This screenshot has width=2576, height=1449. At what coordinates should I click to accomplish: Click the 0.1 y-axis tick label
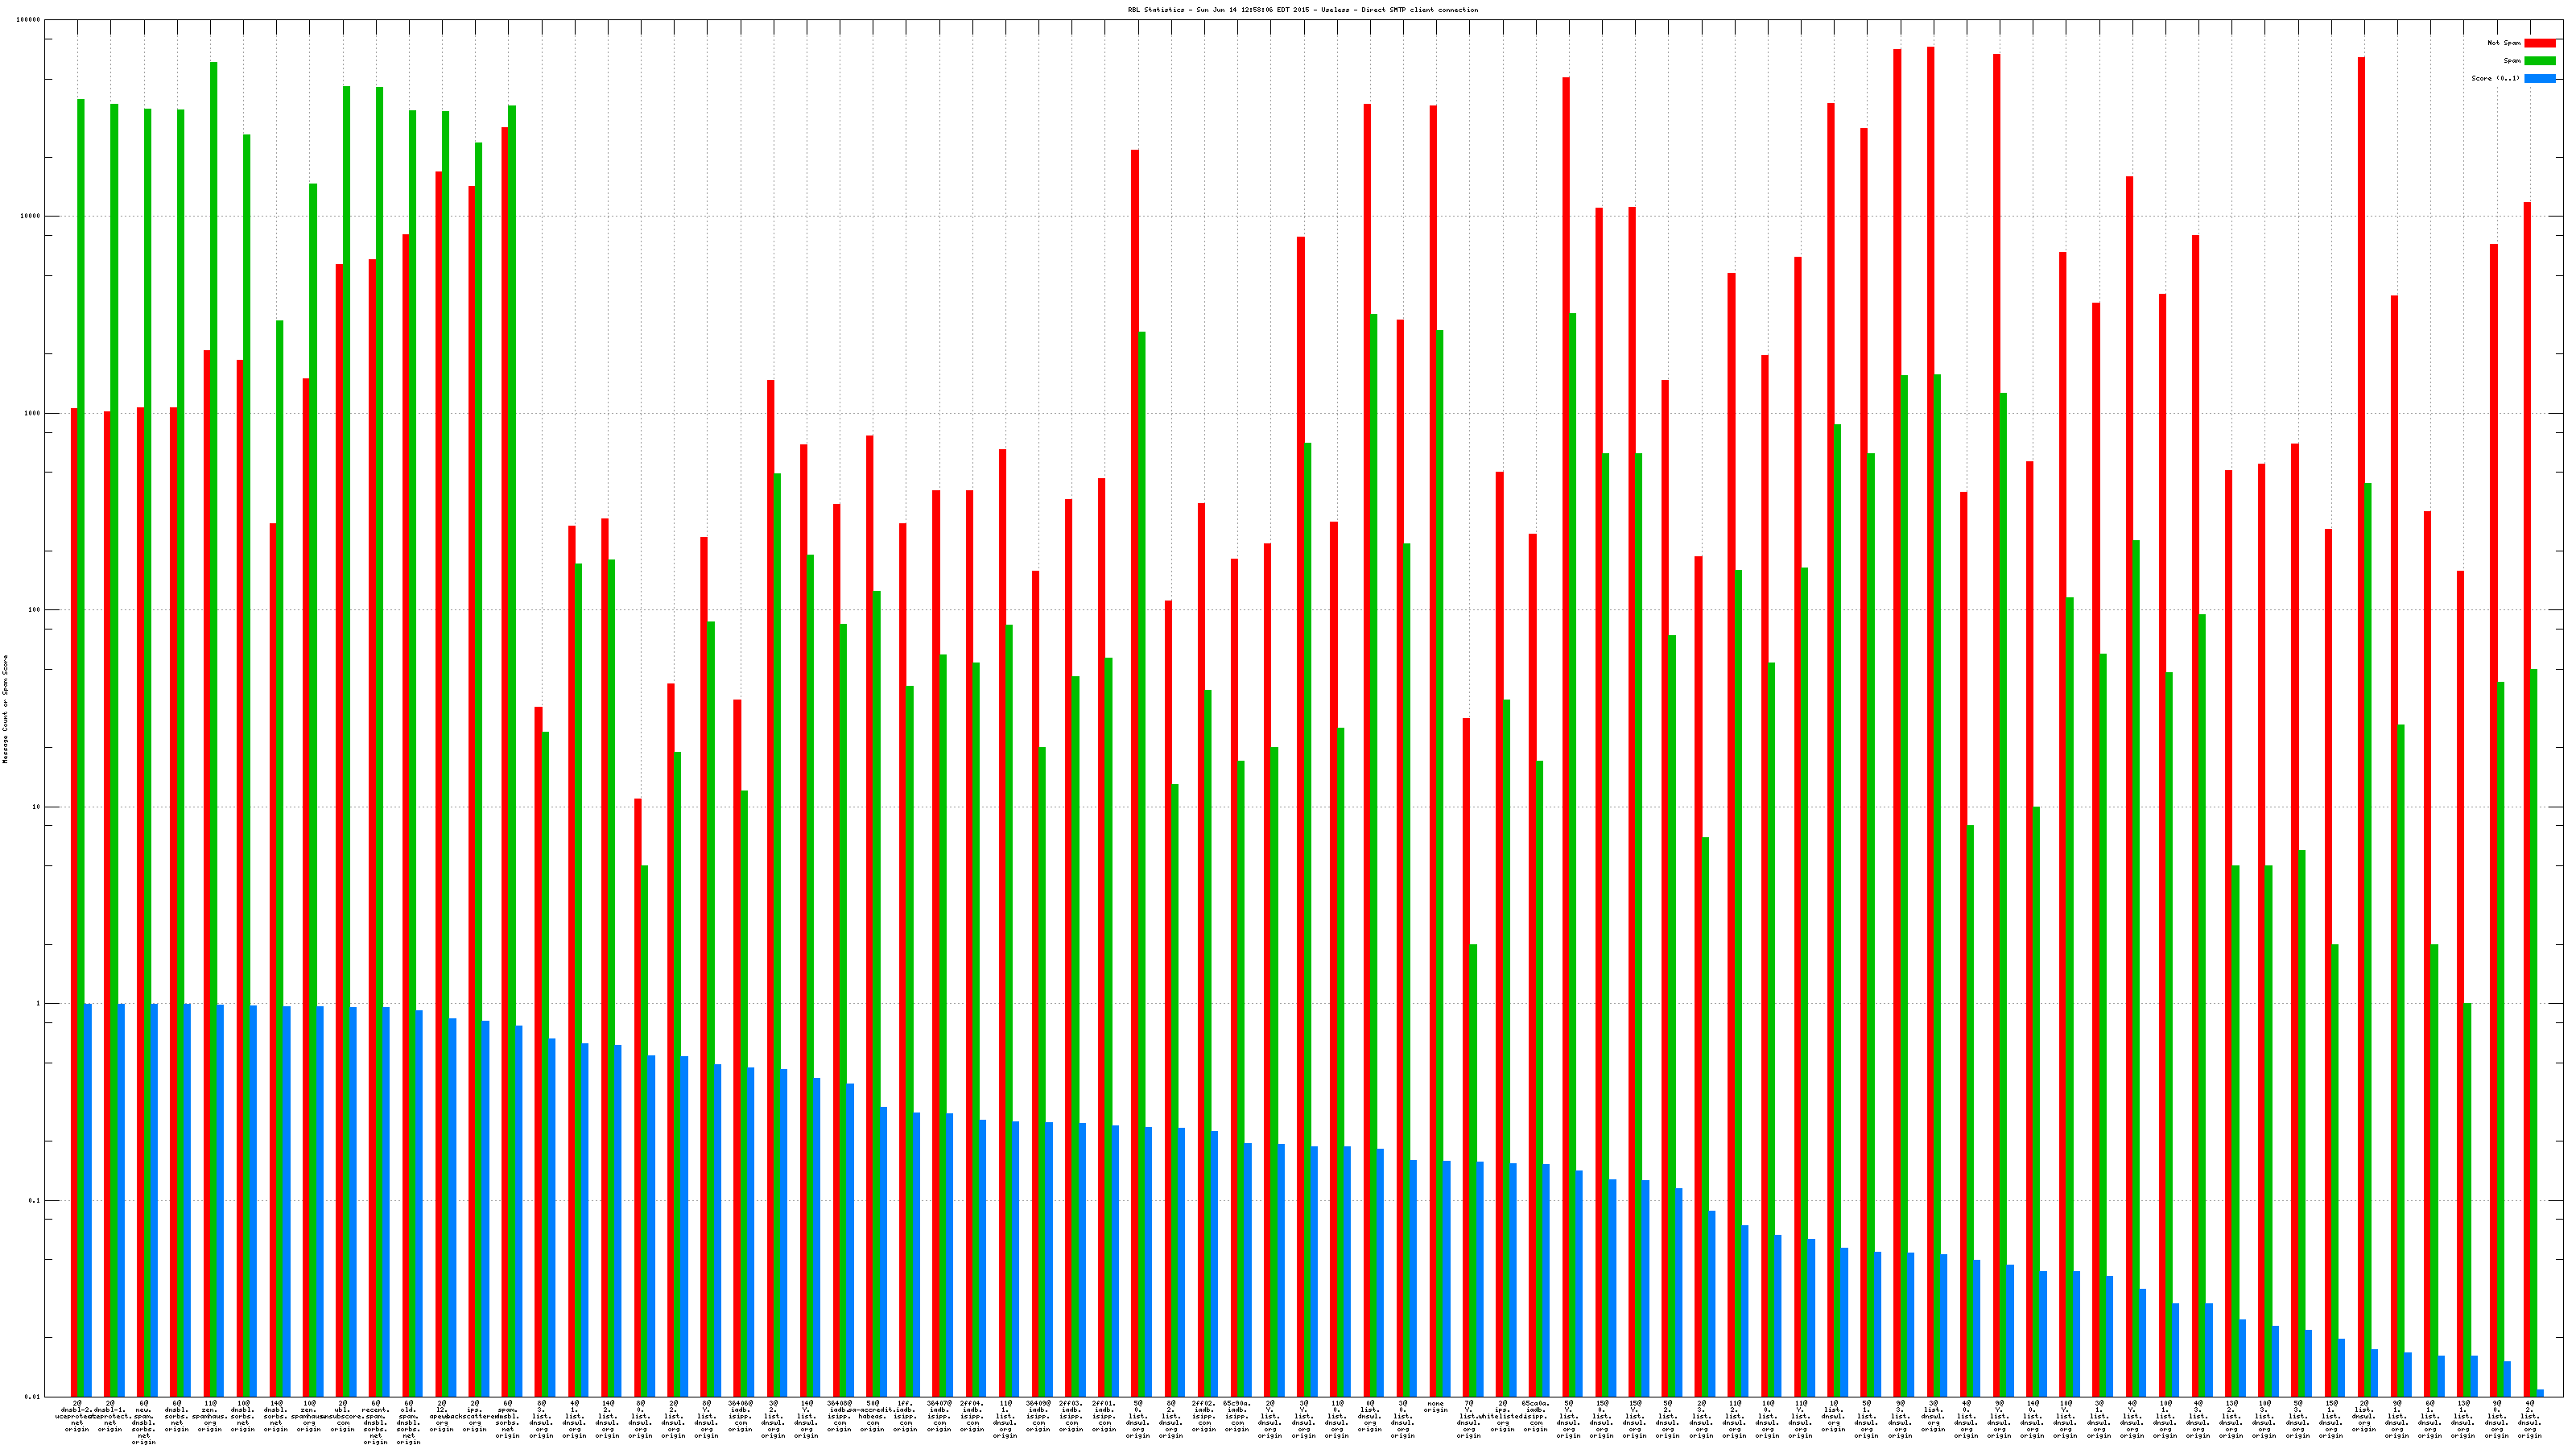(x=35, y=1200)
